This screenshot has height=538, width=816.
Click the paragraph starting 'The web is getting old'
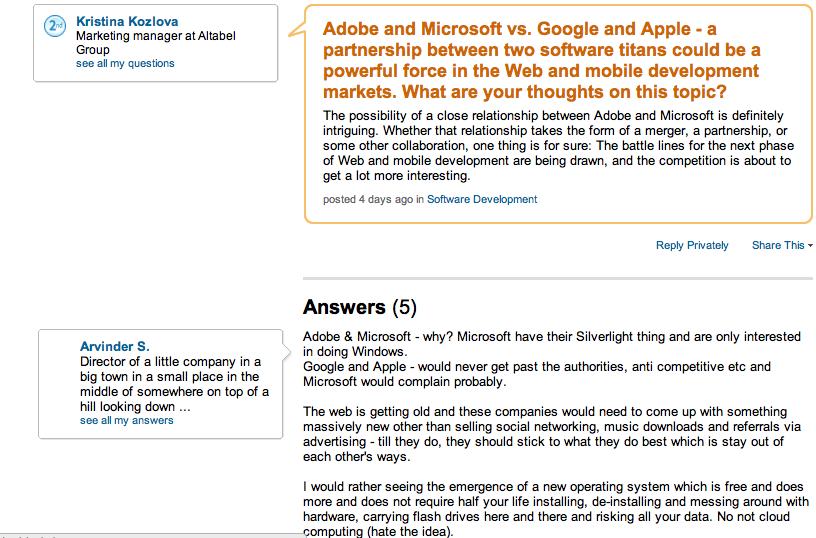545,434
